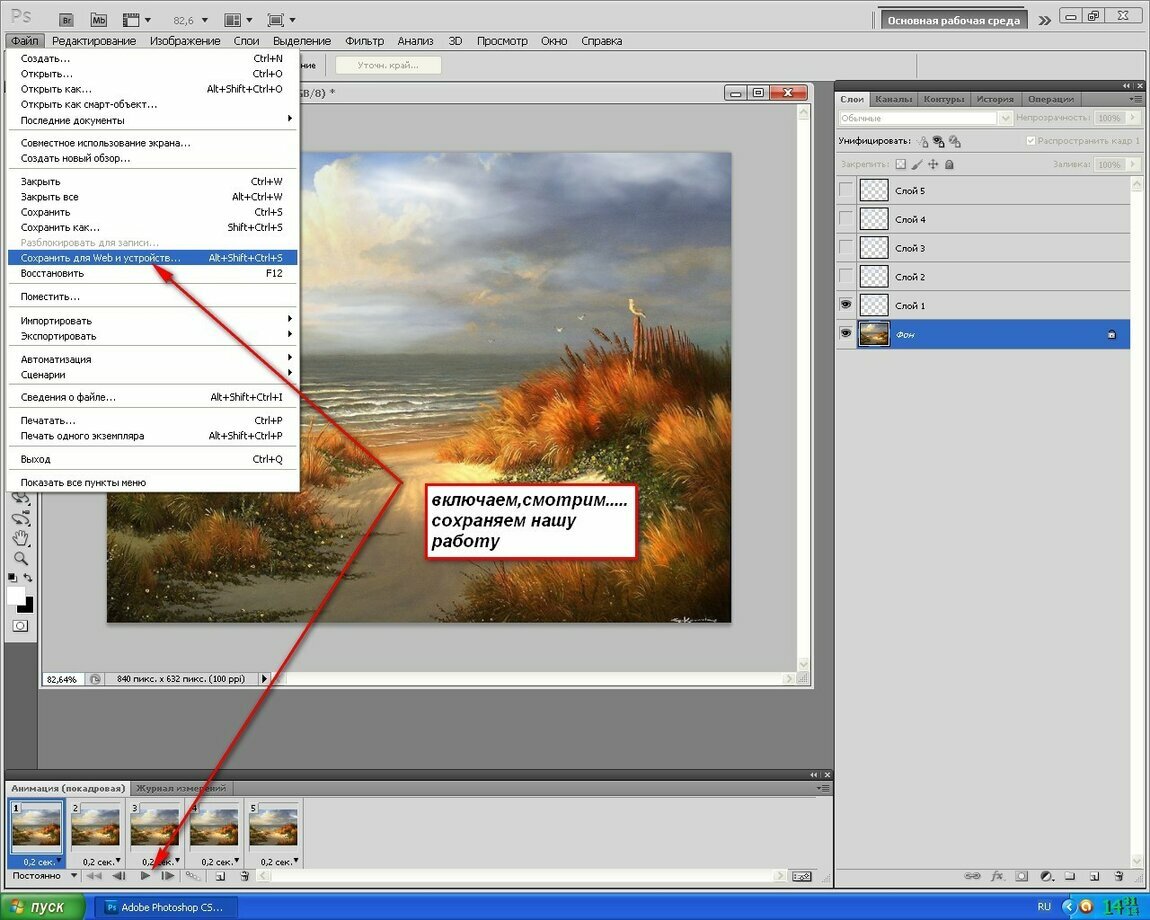Choose Печатать… menu entry
Viewport: 1150px width, 920px height.
click(x=152, y=420)
